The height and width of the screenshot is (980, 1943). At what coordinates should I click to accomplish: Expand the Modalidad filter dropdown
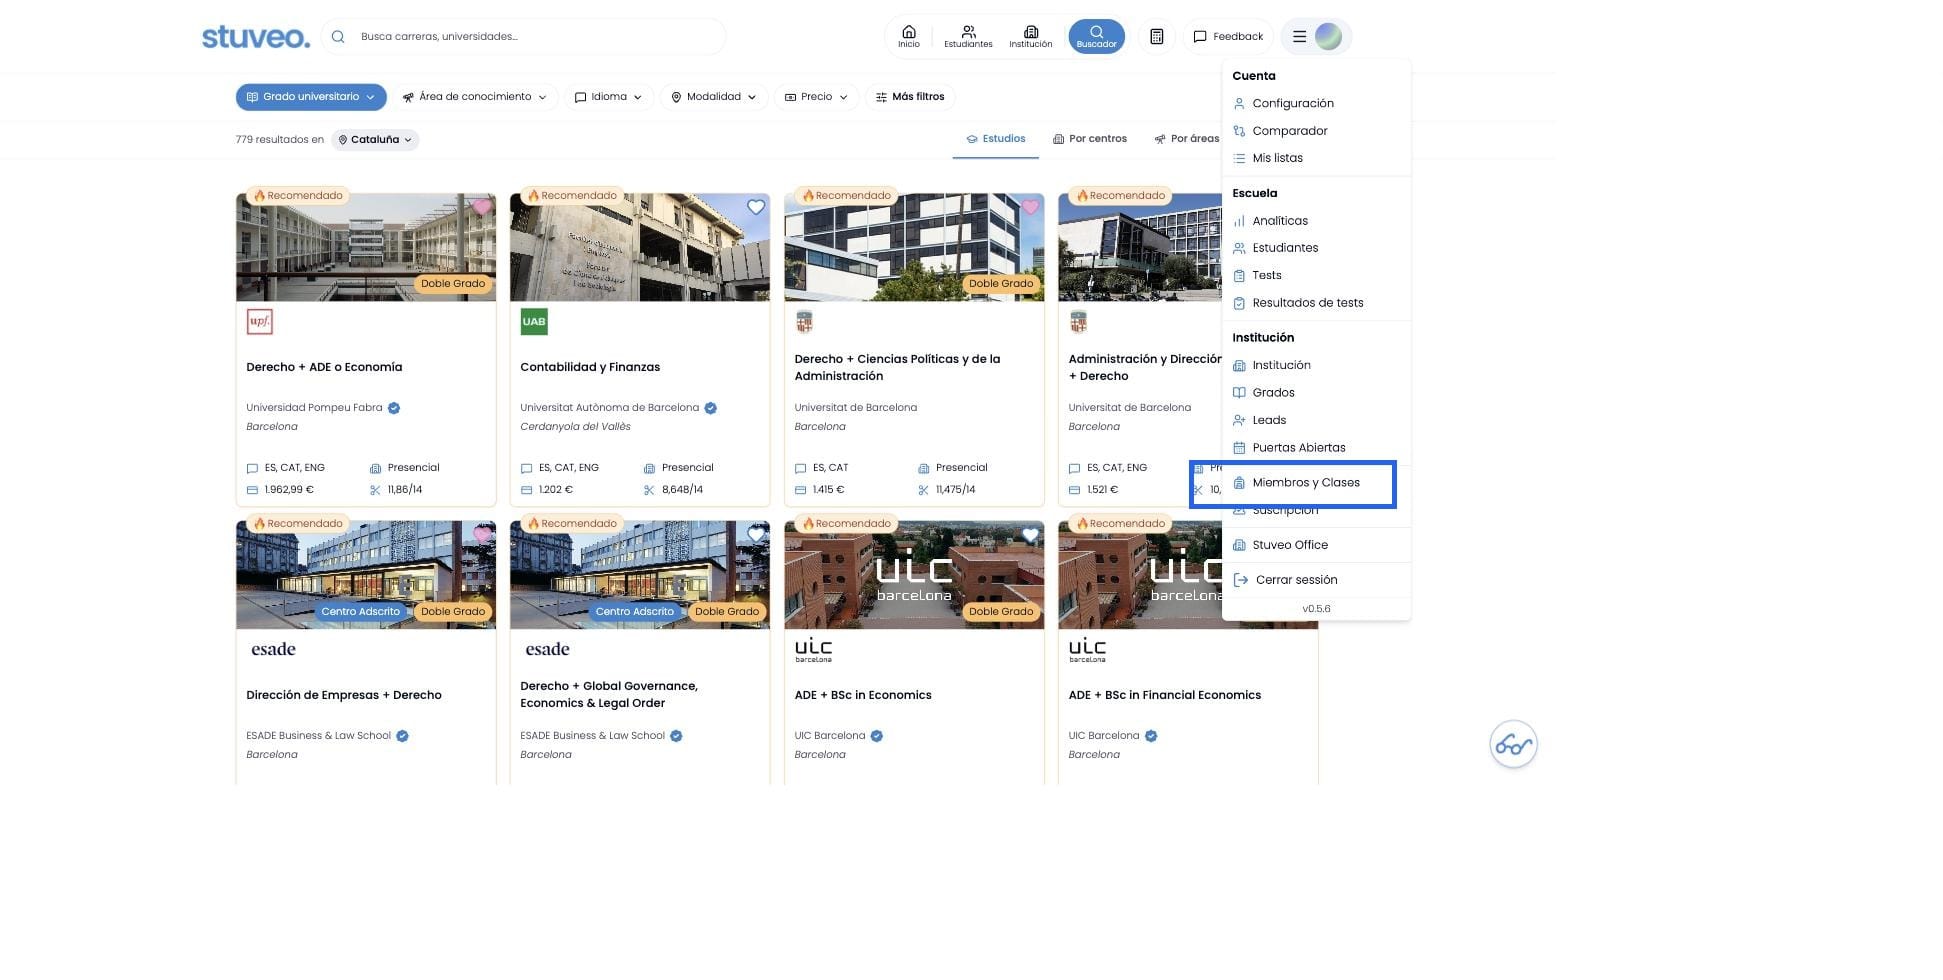pos(713,97)
